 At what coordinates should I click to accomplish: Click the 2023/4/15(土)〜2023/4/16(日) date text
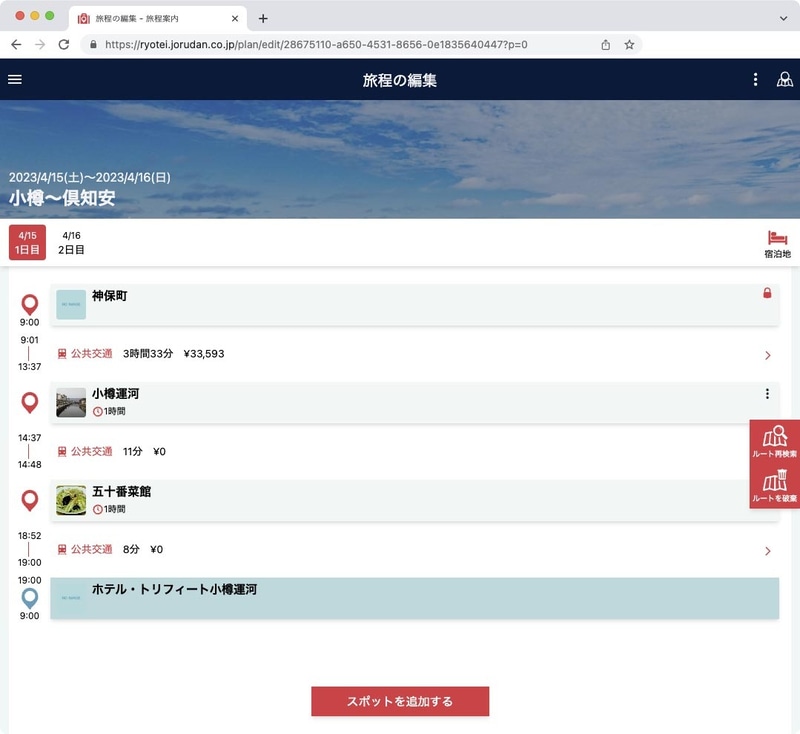[x=90, y=178]
